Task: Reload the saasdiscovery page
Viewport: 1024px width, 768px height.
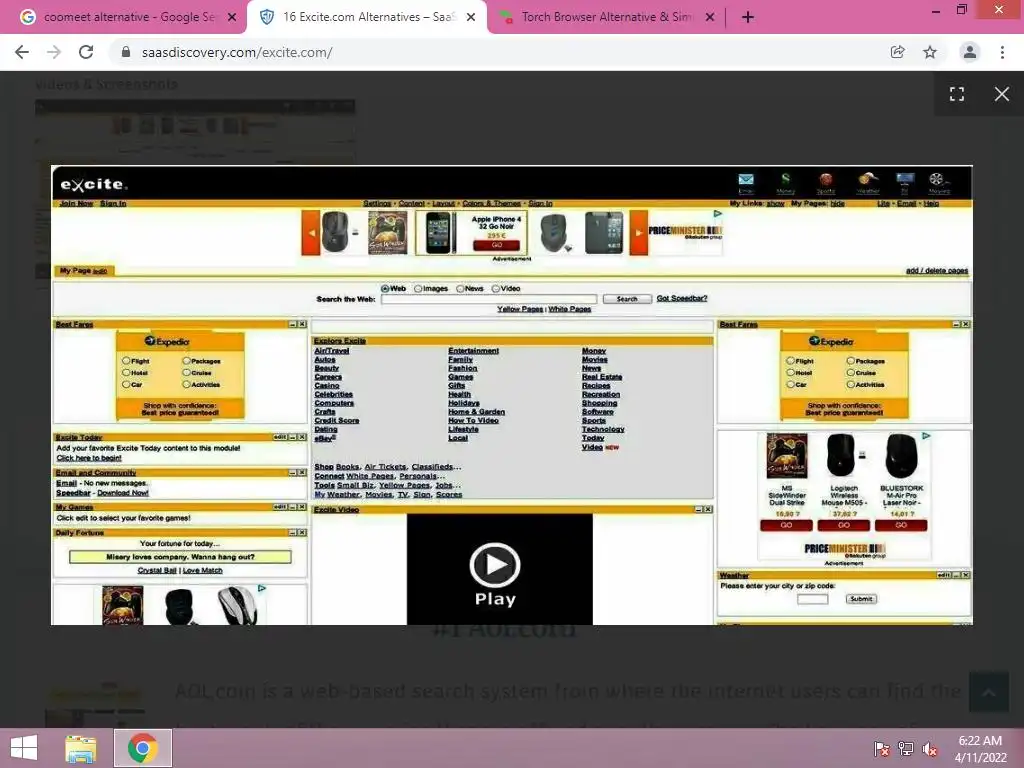Action: coord(86,52)
